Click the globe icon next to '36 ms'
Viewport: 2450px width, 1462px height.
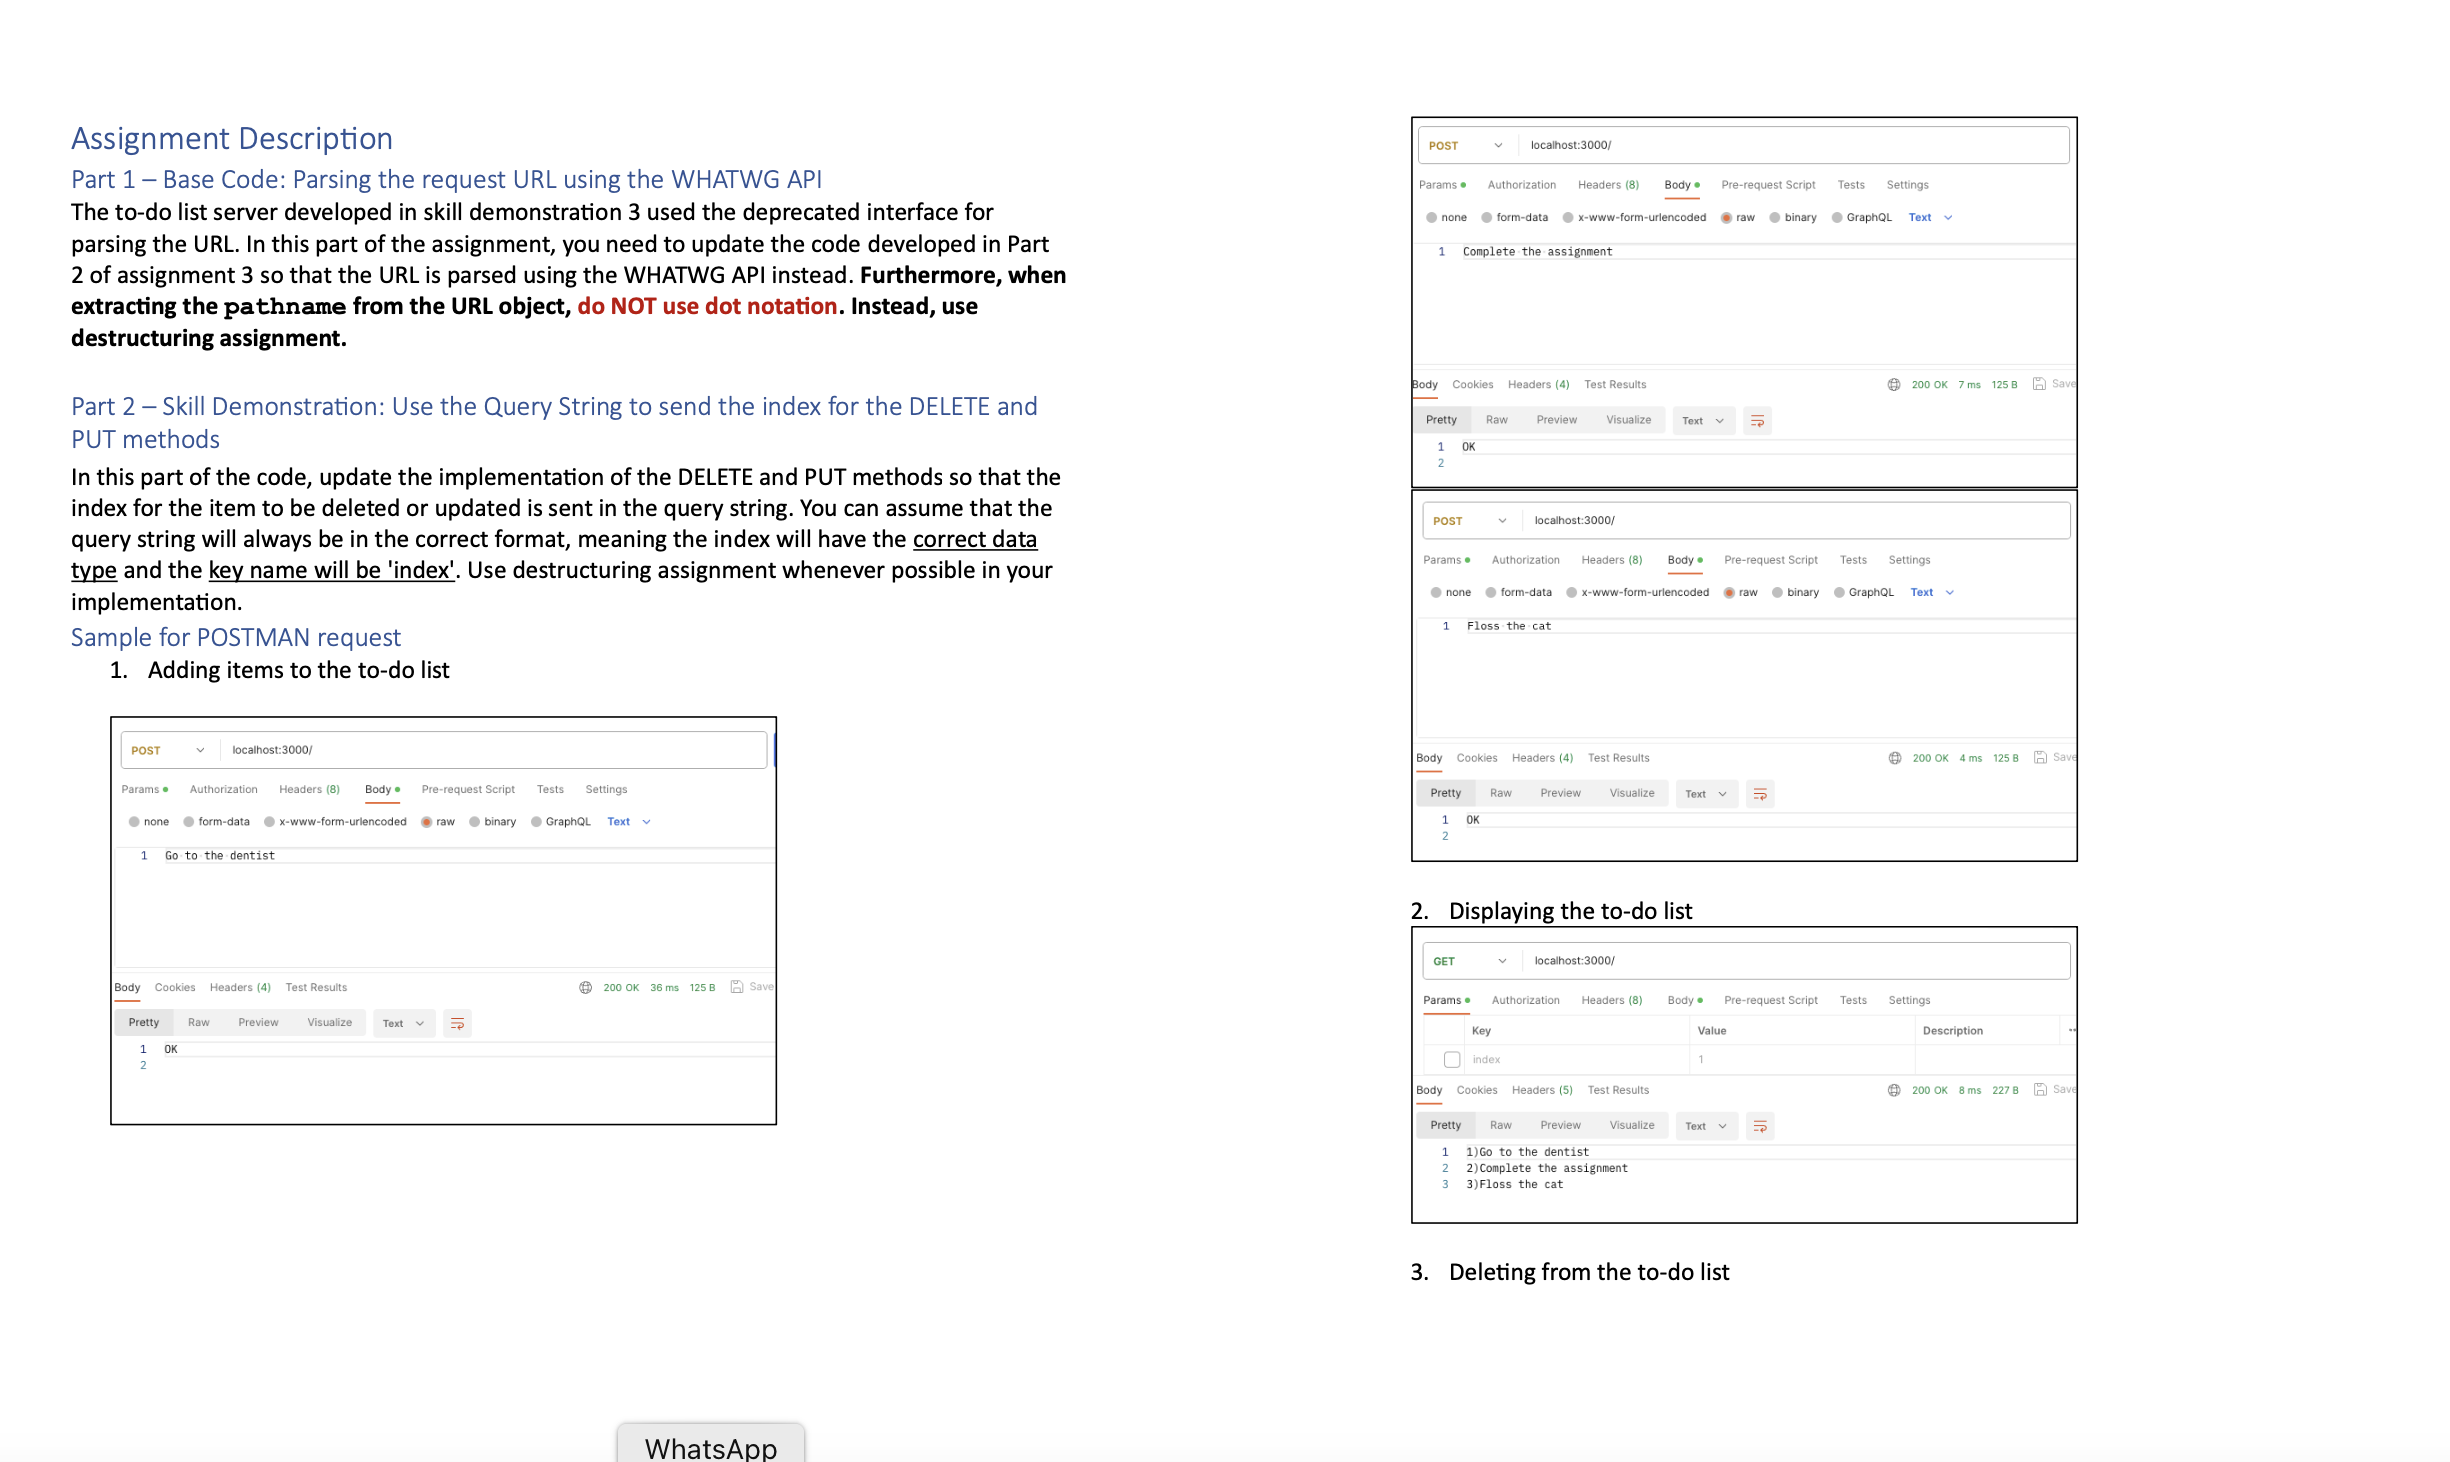coord(587,987)
